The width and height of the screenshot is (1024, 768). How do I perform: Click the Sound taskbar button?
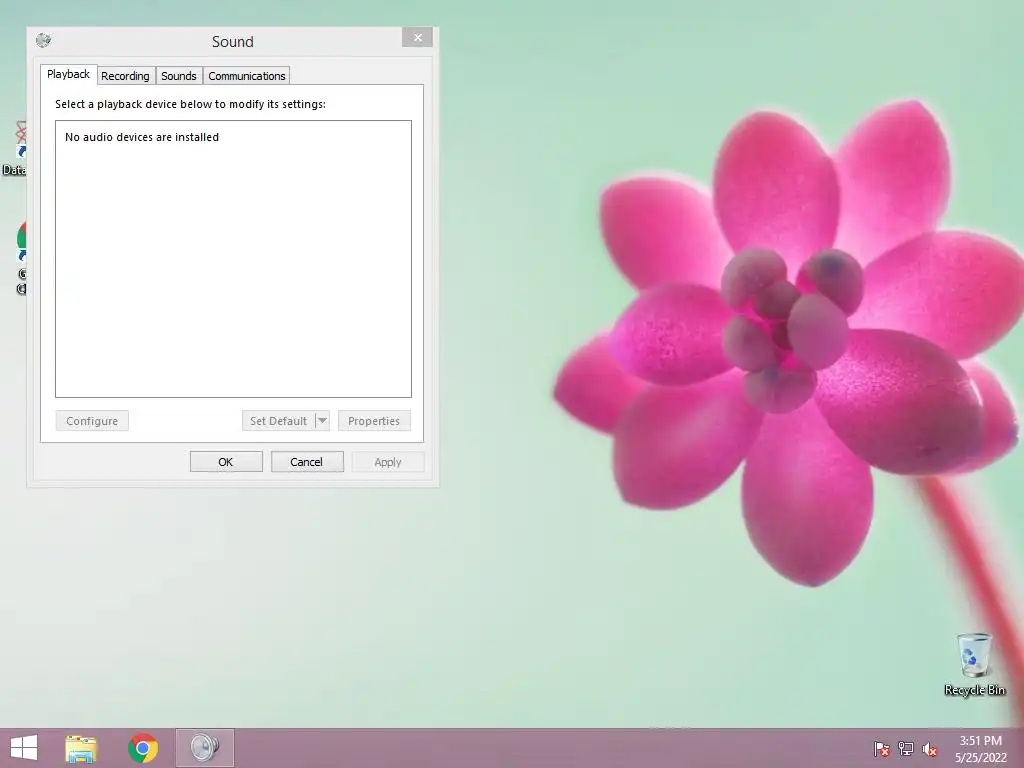click(204, 748)
